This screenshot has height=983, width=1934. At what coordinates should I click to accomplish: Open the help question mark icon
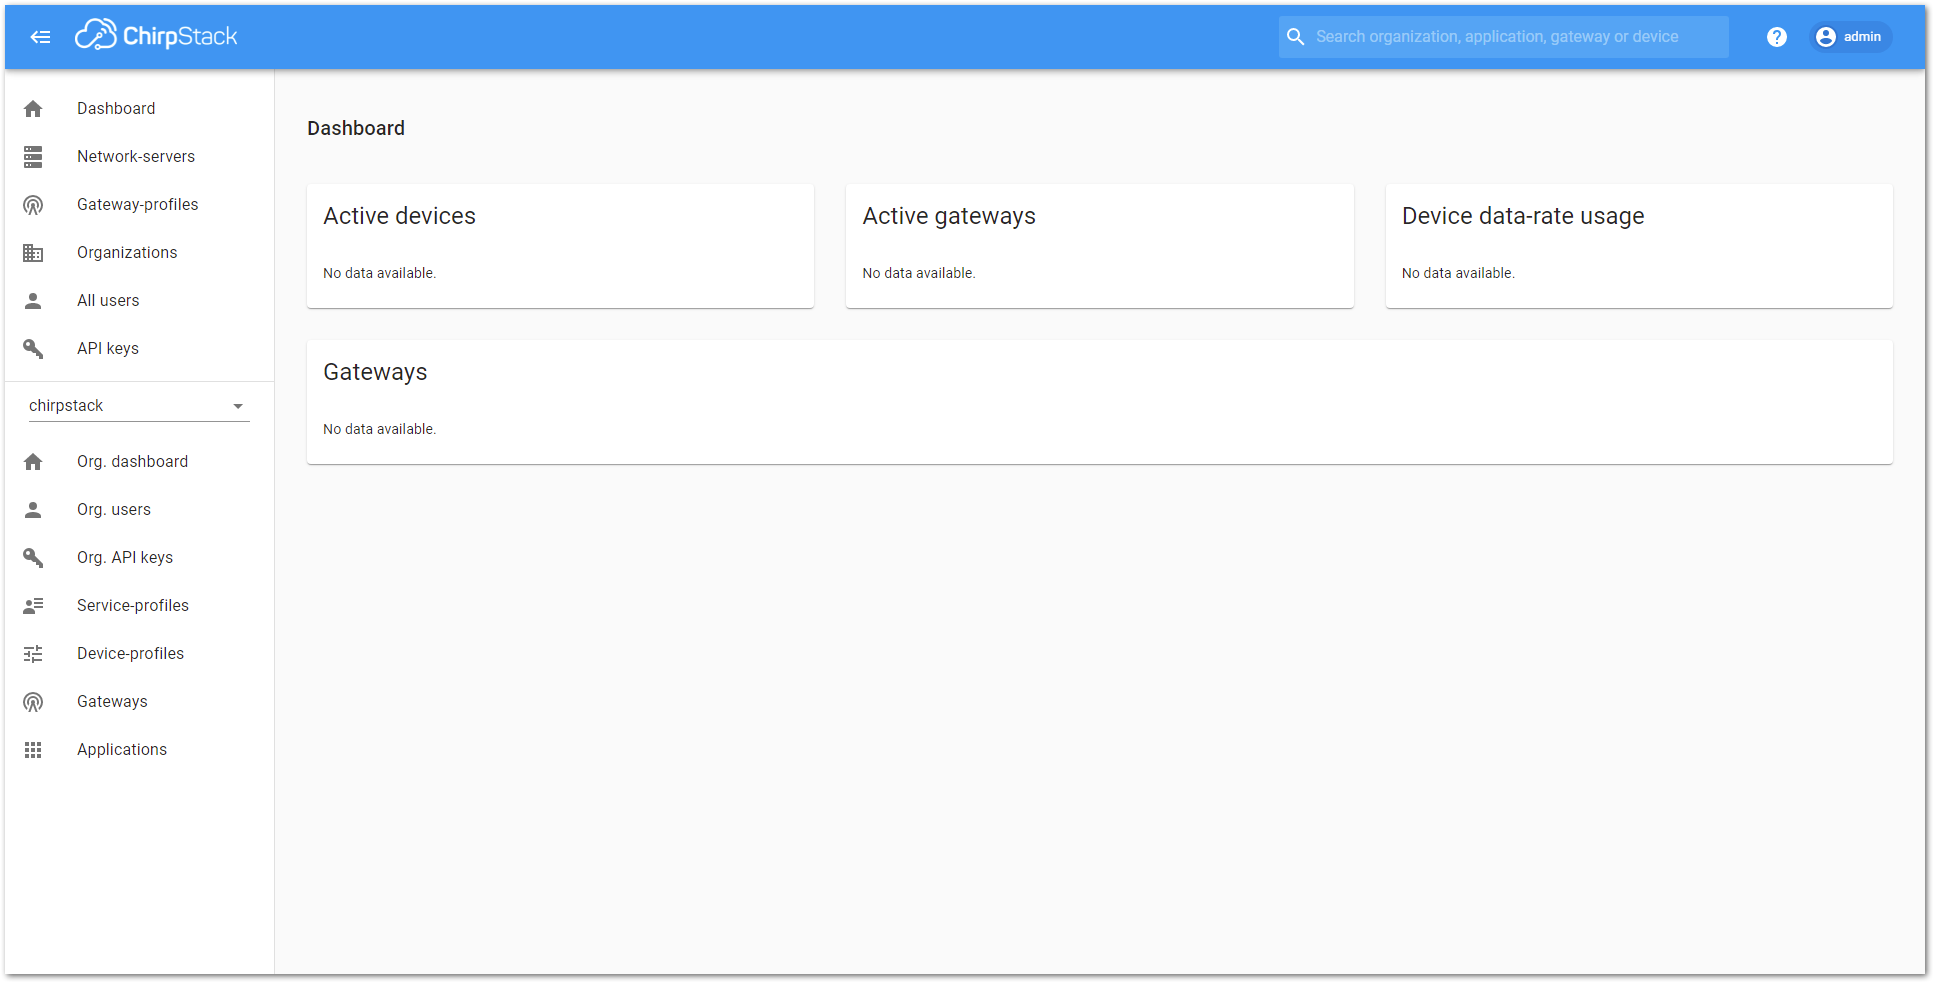(1776, 37)
